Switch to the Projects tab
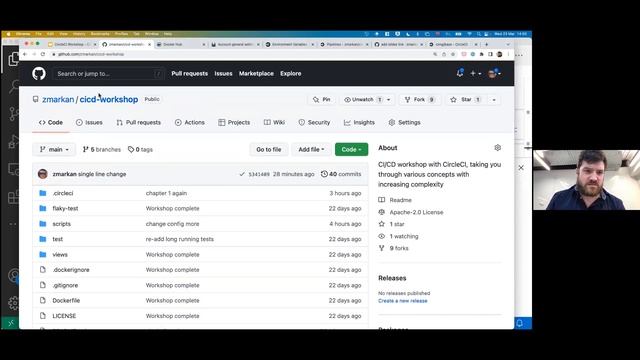 [234, 122]
